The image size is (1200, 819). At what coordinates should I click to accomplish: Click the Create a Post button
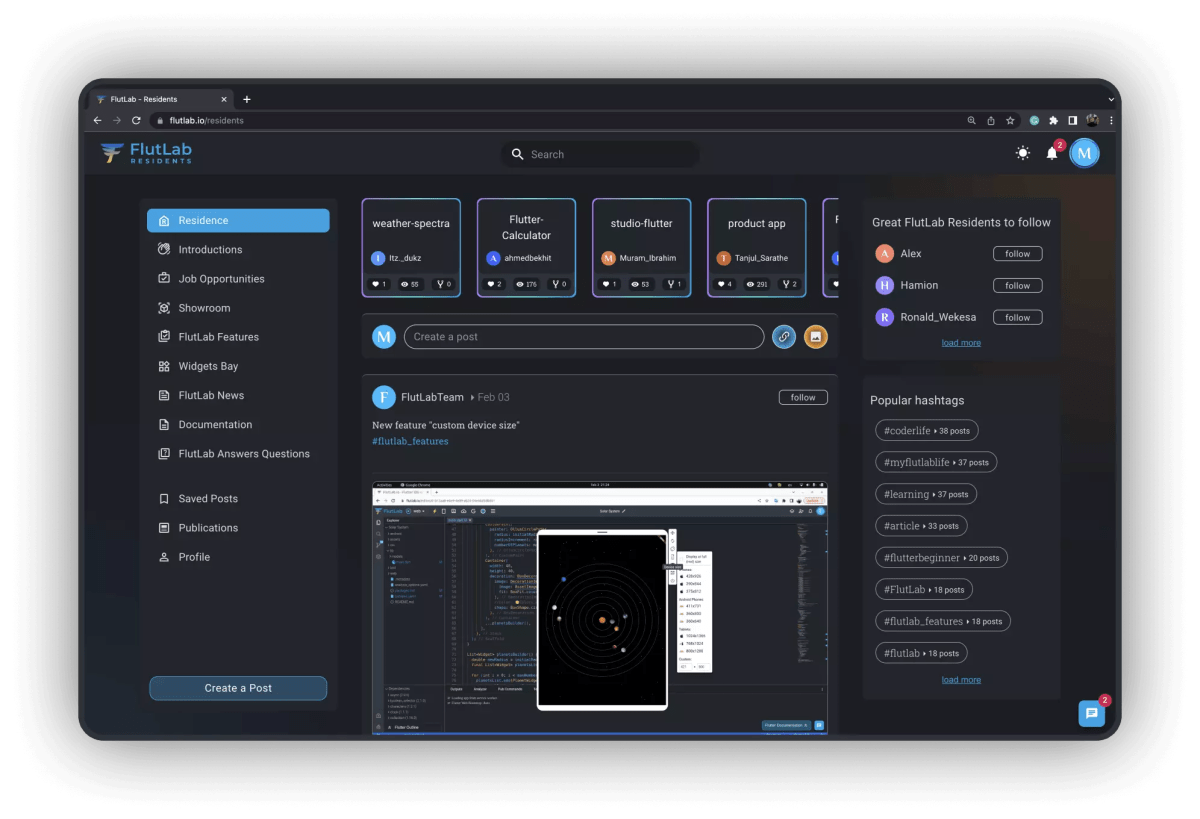click(x=238, y=688)
